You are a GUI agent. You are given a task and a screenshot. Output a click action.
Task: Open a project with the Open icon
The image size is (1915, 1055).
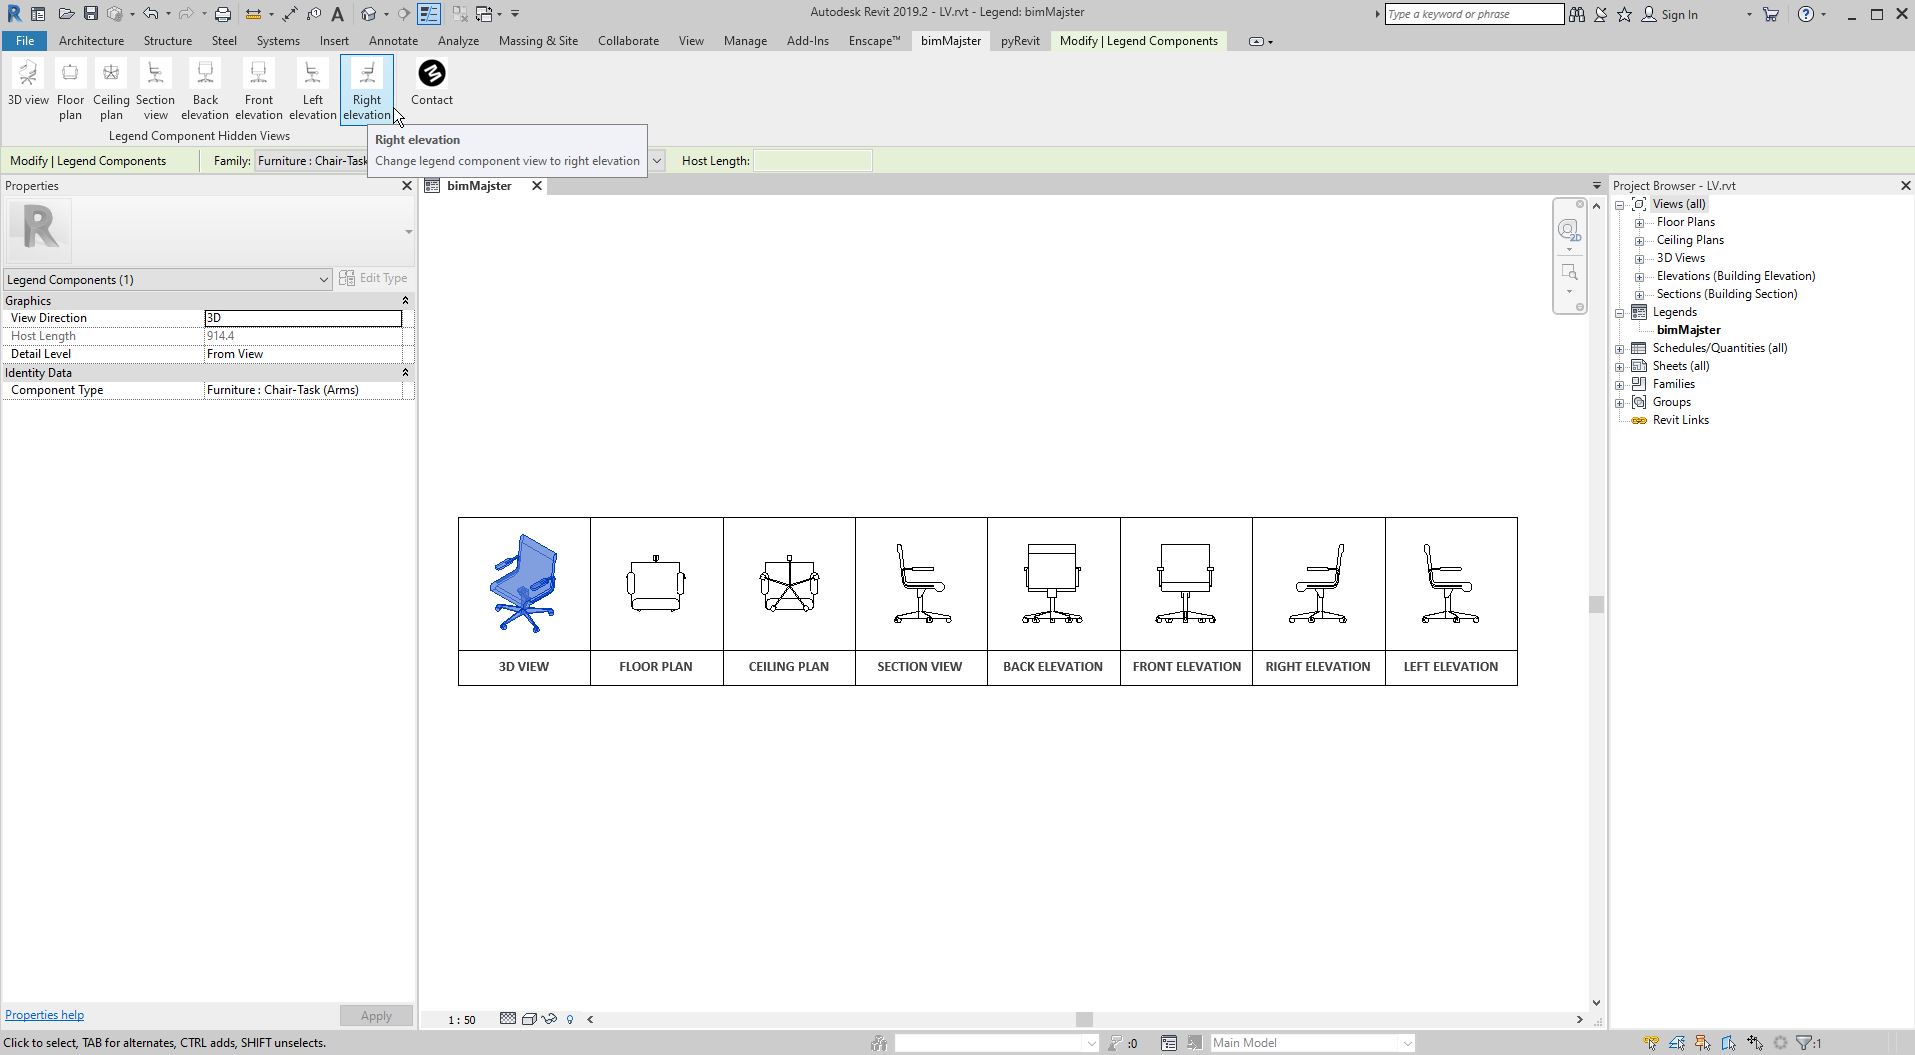point(66,14)
